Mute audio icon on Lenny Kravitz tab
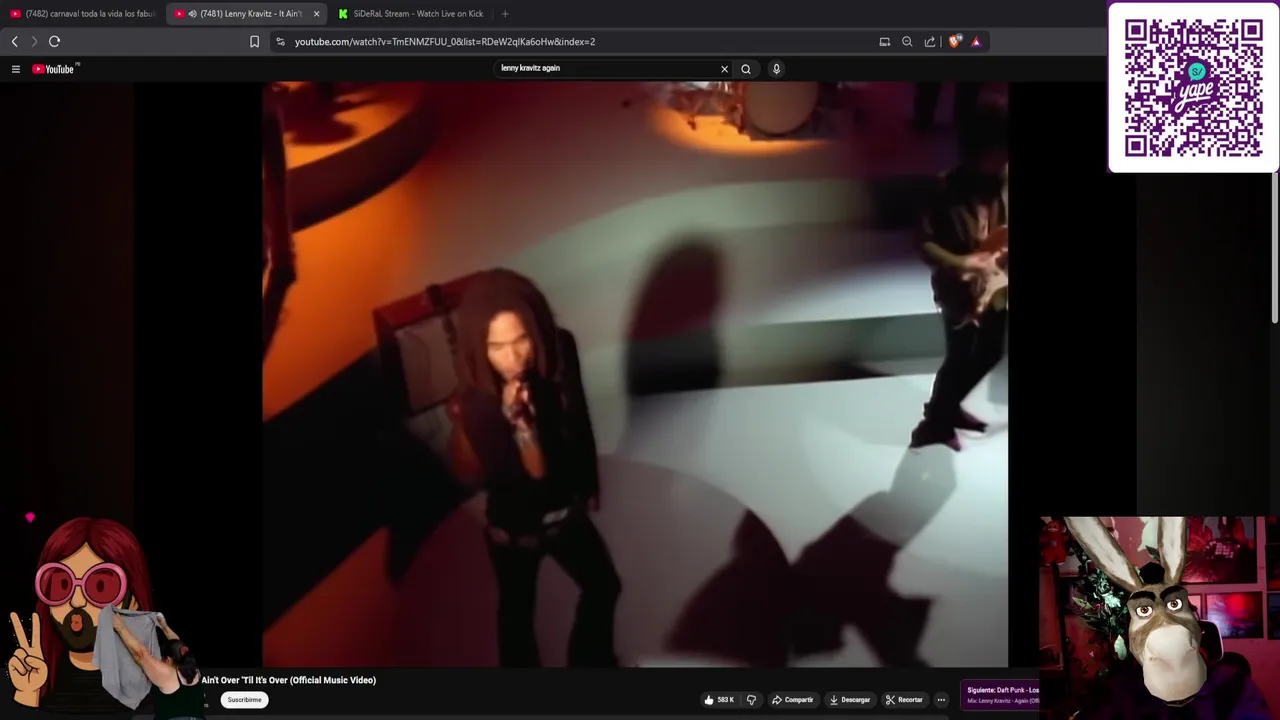The height and width of the screenshot is (720, 1280). tap(192, 14)
